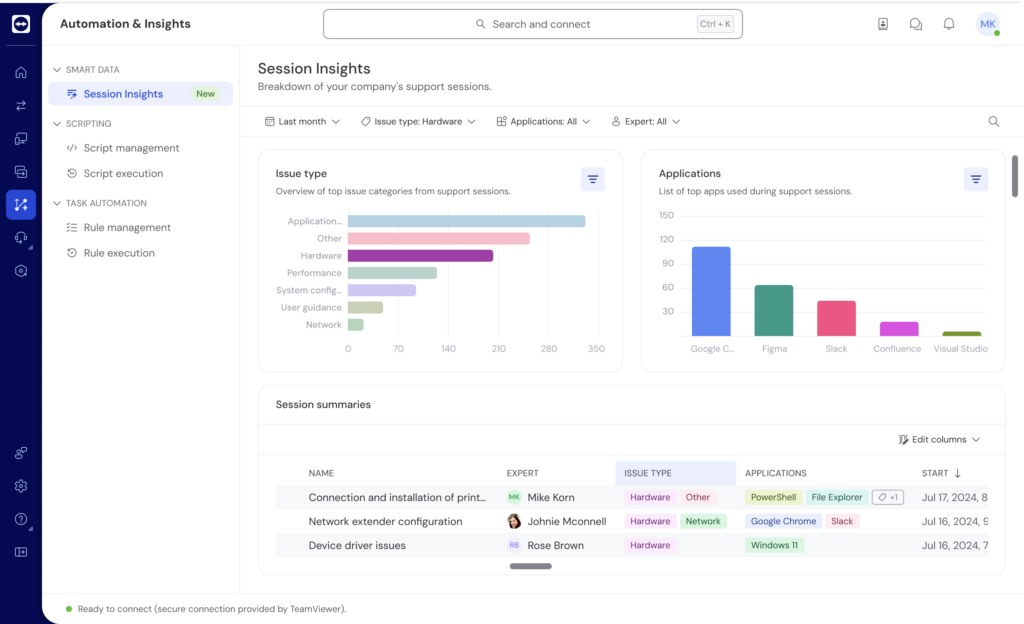Open the filter icon on the Issue type chart

(593, 179)
